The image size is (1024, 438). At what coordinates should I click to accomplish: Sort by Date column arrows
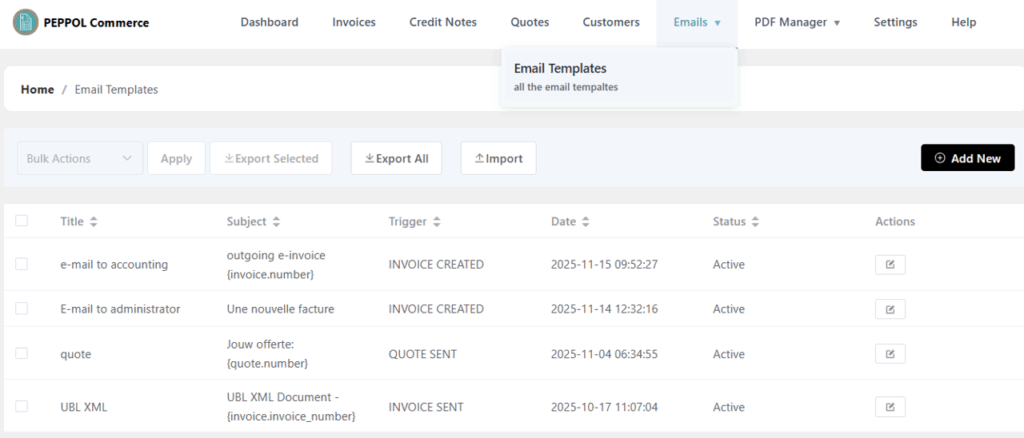(x=586, y=222)
